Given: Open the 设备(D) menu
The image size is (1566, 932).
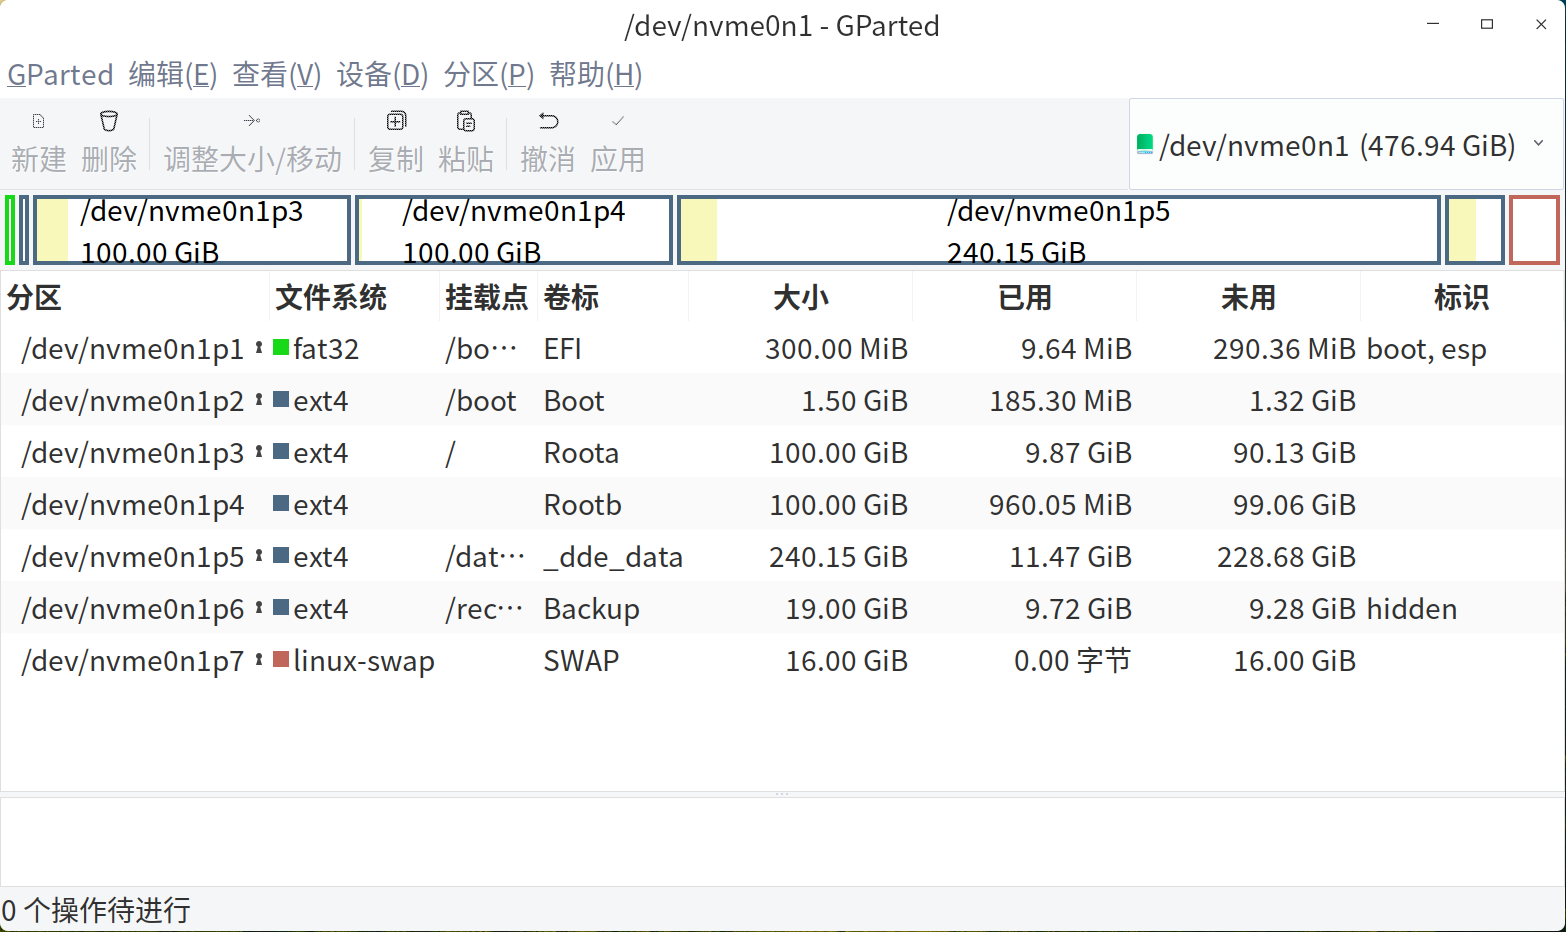Looking at the screenshot, I should (x=382, y=75).
